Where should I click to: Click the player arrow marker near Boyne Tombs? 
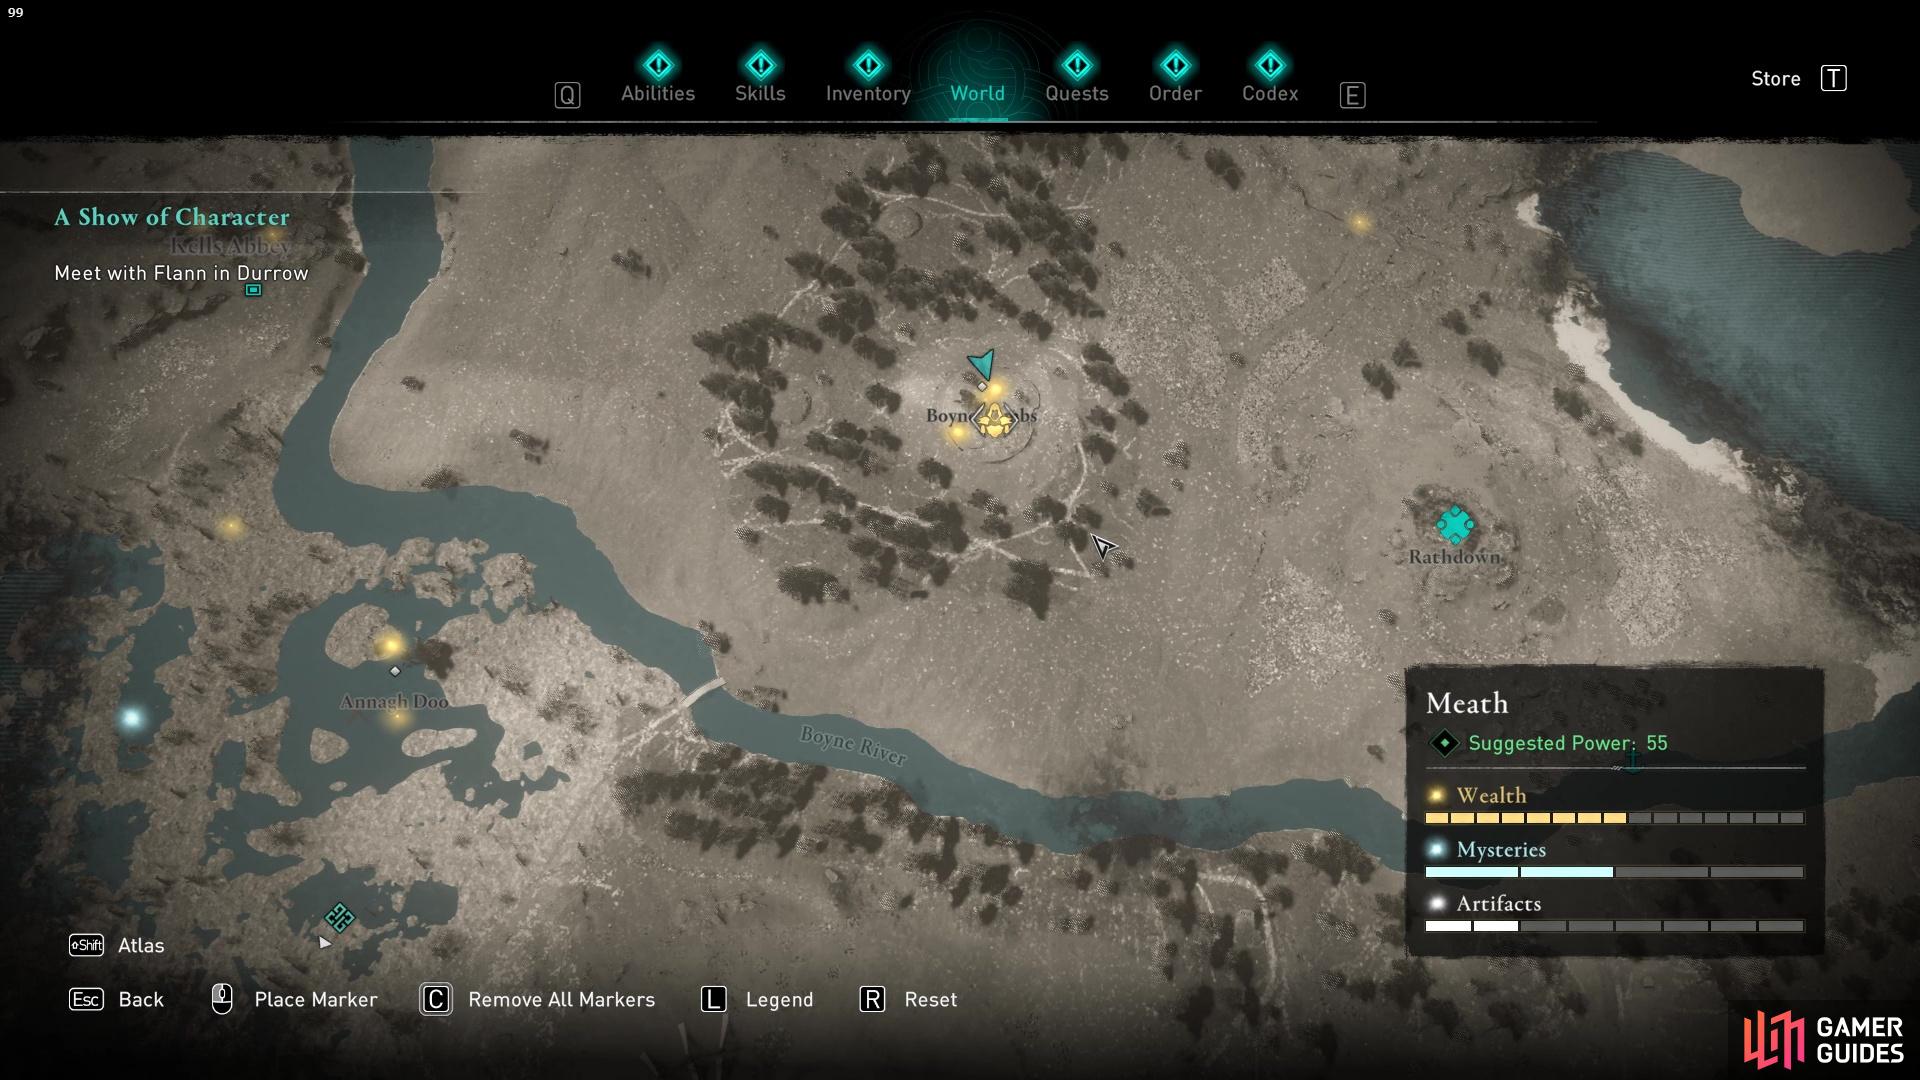982,363
